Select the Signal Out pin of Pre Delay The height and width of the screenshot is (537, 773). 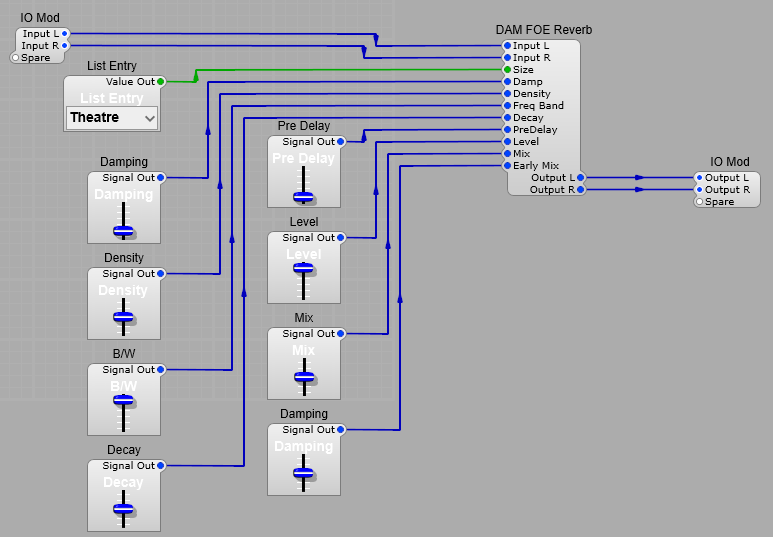[x=340, y=142]
